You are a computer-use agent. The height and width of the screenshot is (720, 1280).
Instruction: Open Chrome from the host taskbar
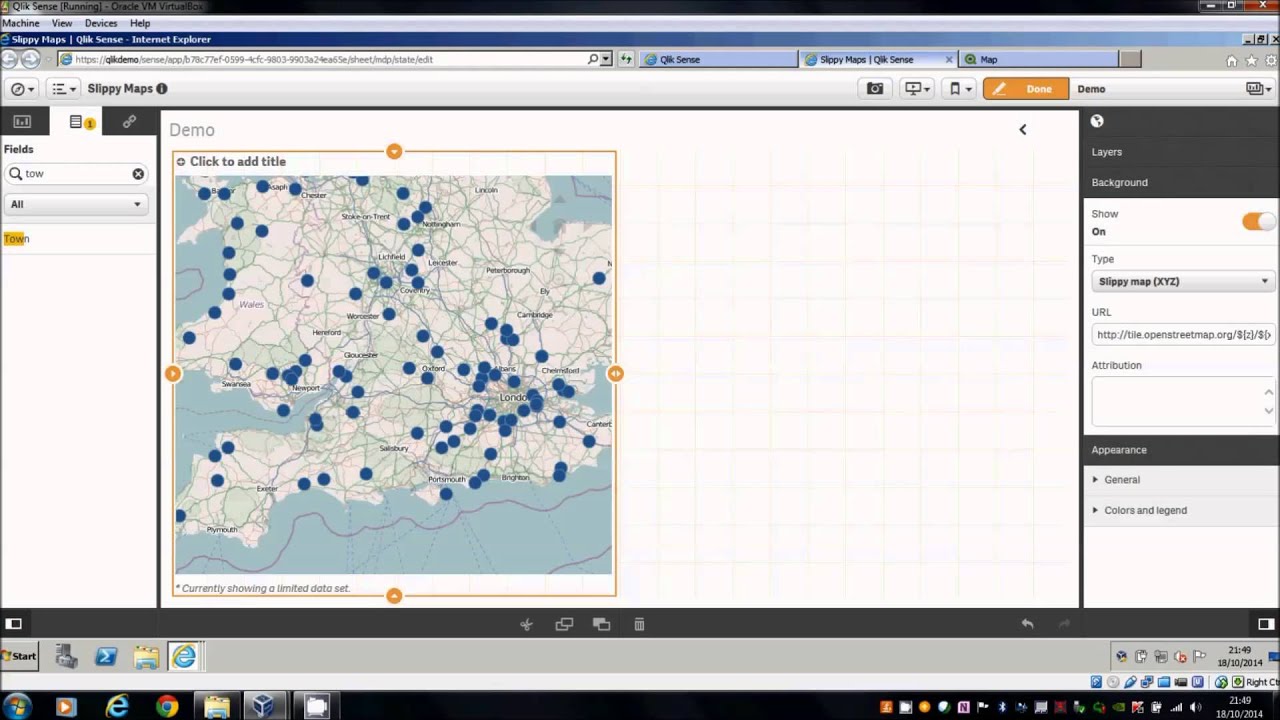[167, 707]
